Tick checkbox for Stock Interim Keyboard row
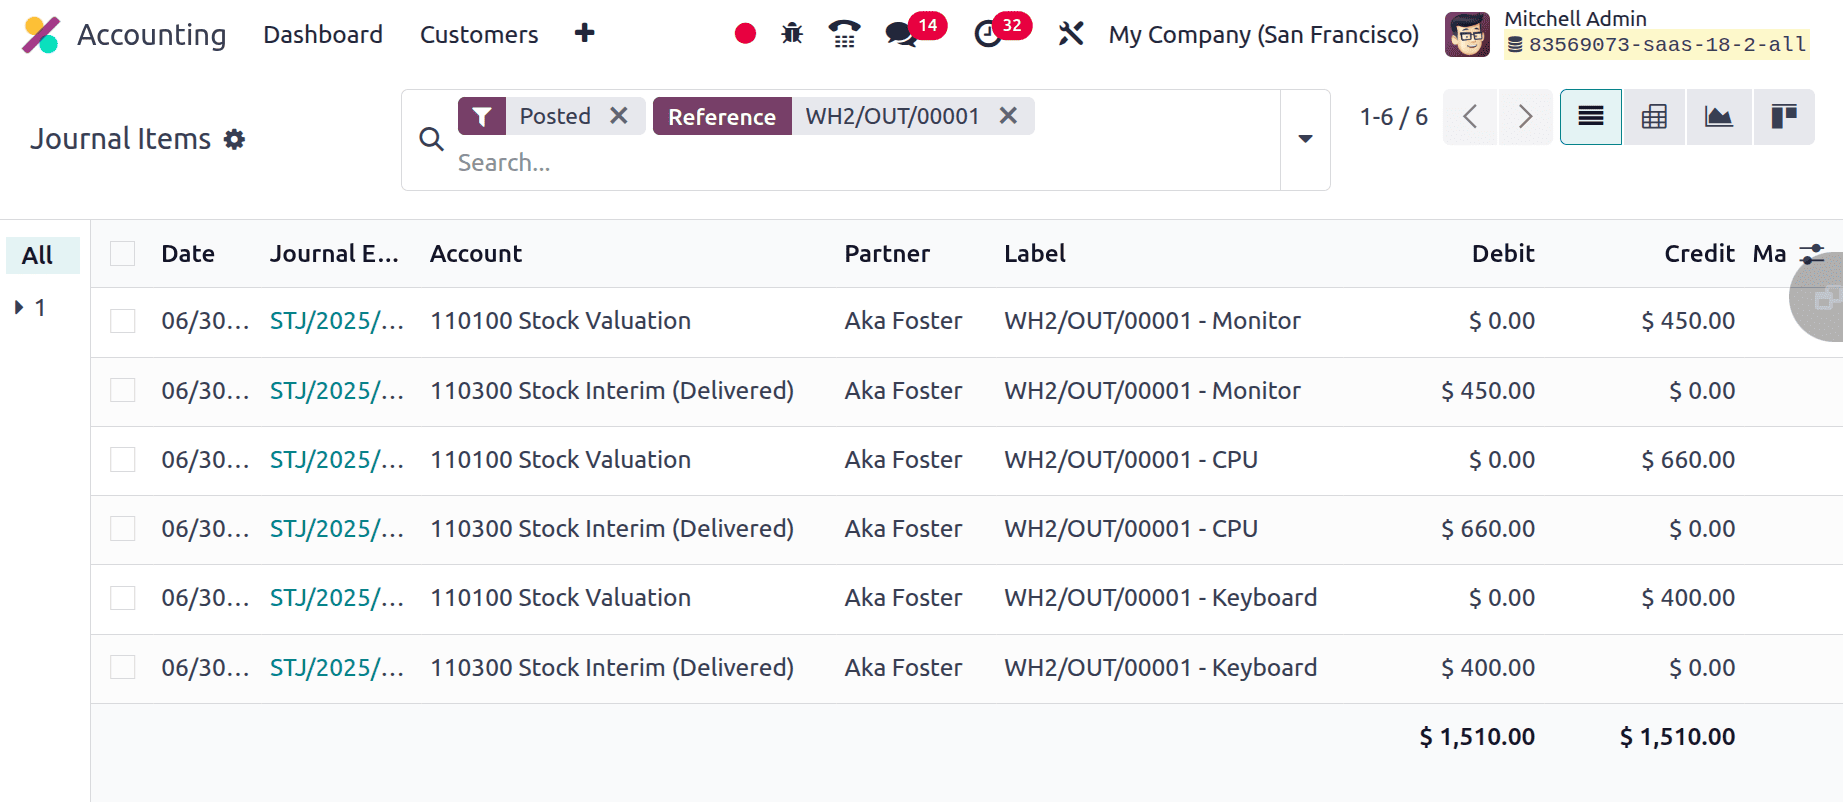 pos(123,667)
